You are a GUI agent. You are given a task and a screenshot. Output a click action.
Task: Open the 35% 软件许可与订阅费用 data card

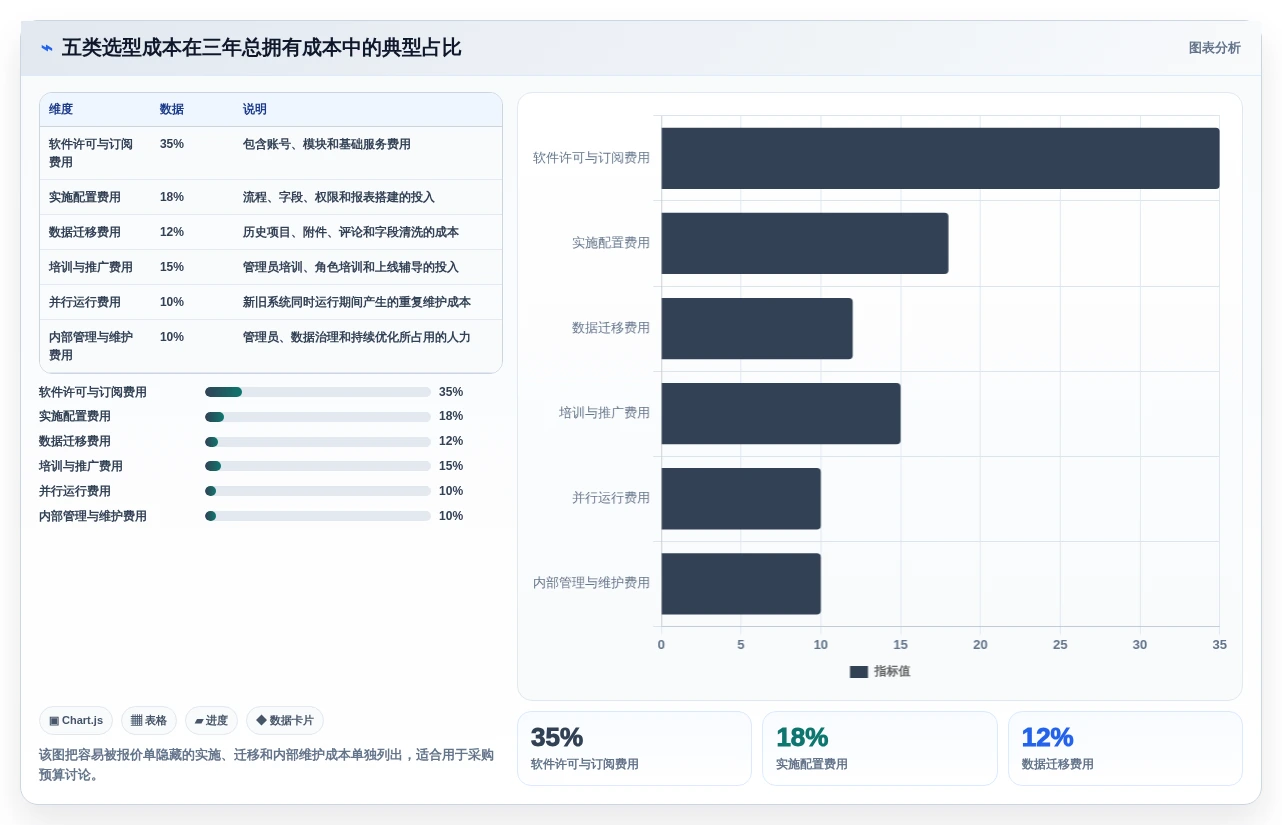634,748
